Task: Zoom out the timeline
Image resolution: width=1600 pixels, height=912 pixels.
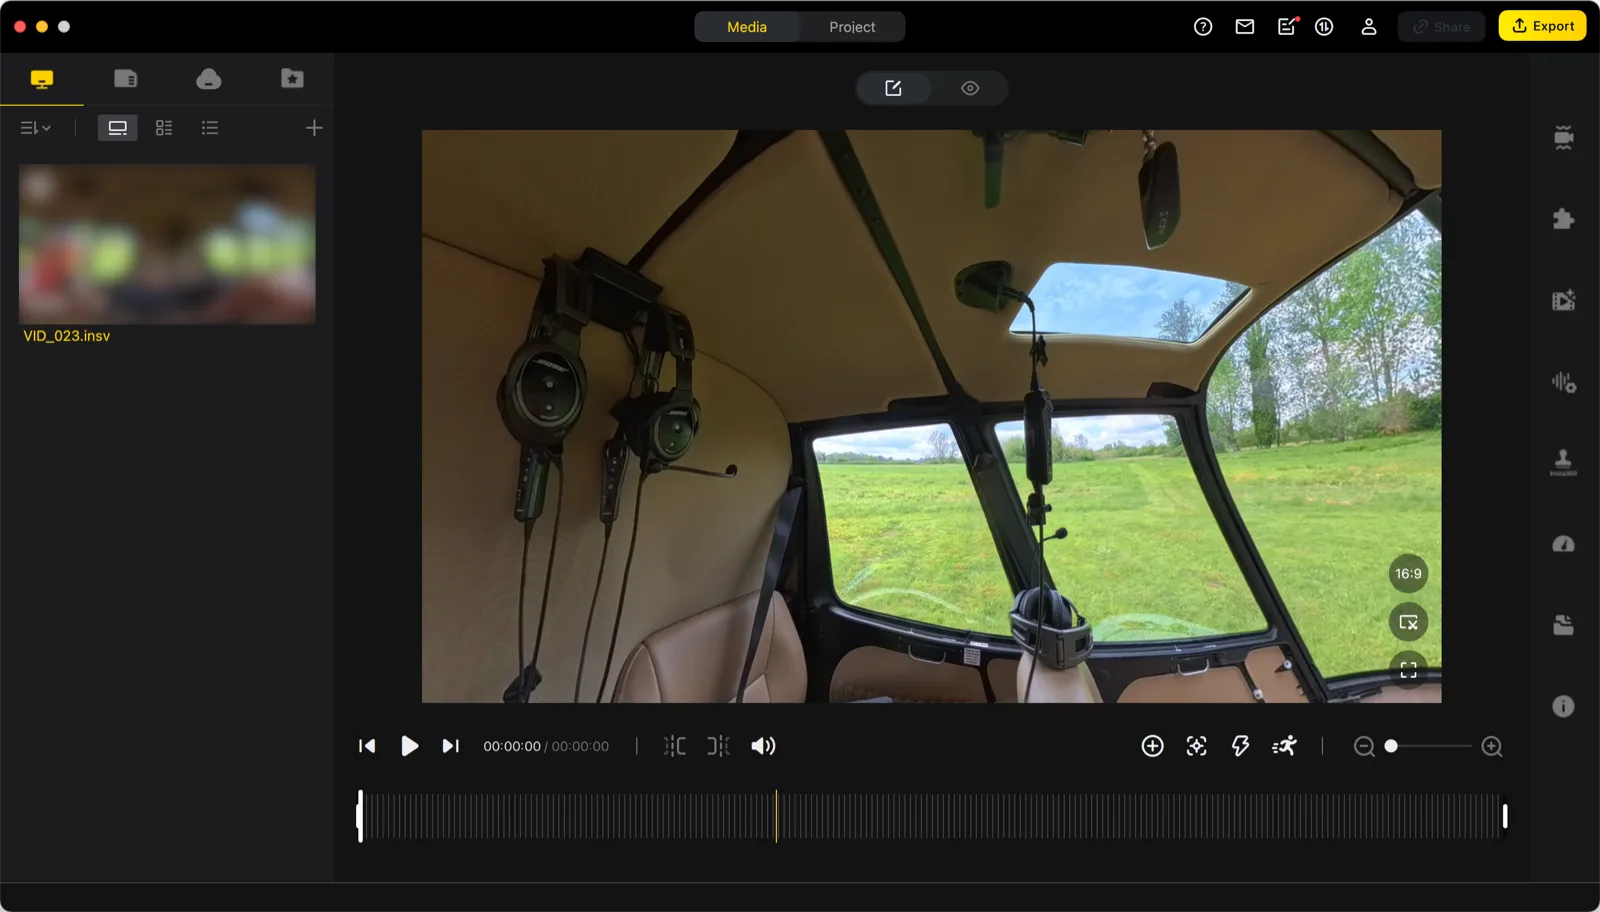Action: tap(1364, 747)
